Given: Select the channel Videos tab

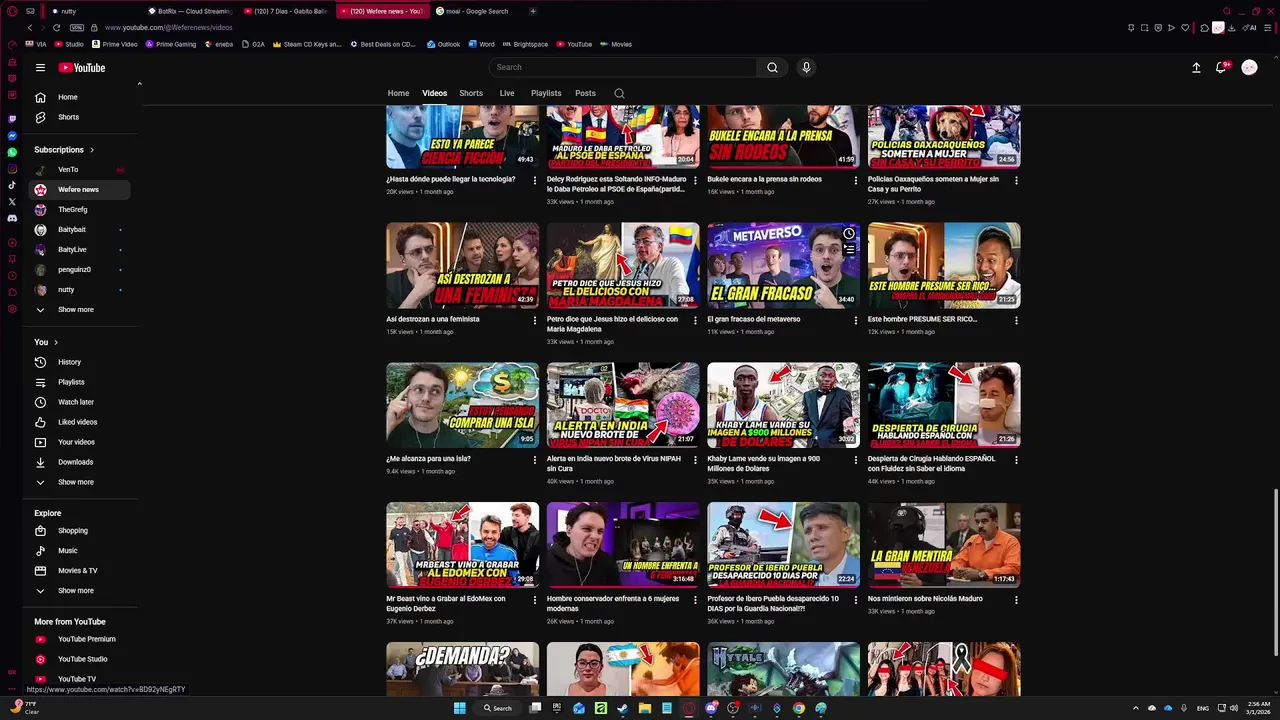Looking at the screenshot, I should (x=434, y=93).
